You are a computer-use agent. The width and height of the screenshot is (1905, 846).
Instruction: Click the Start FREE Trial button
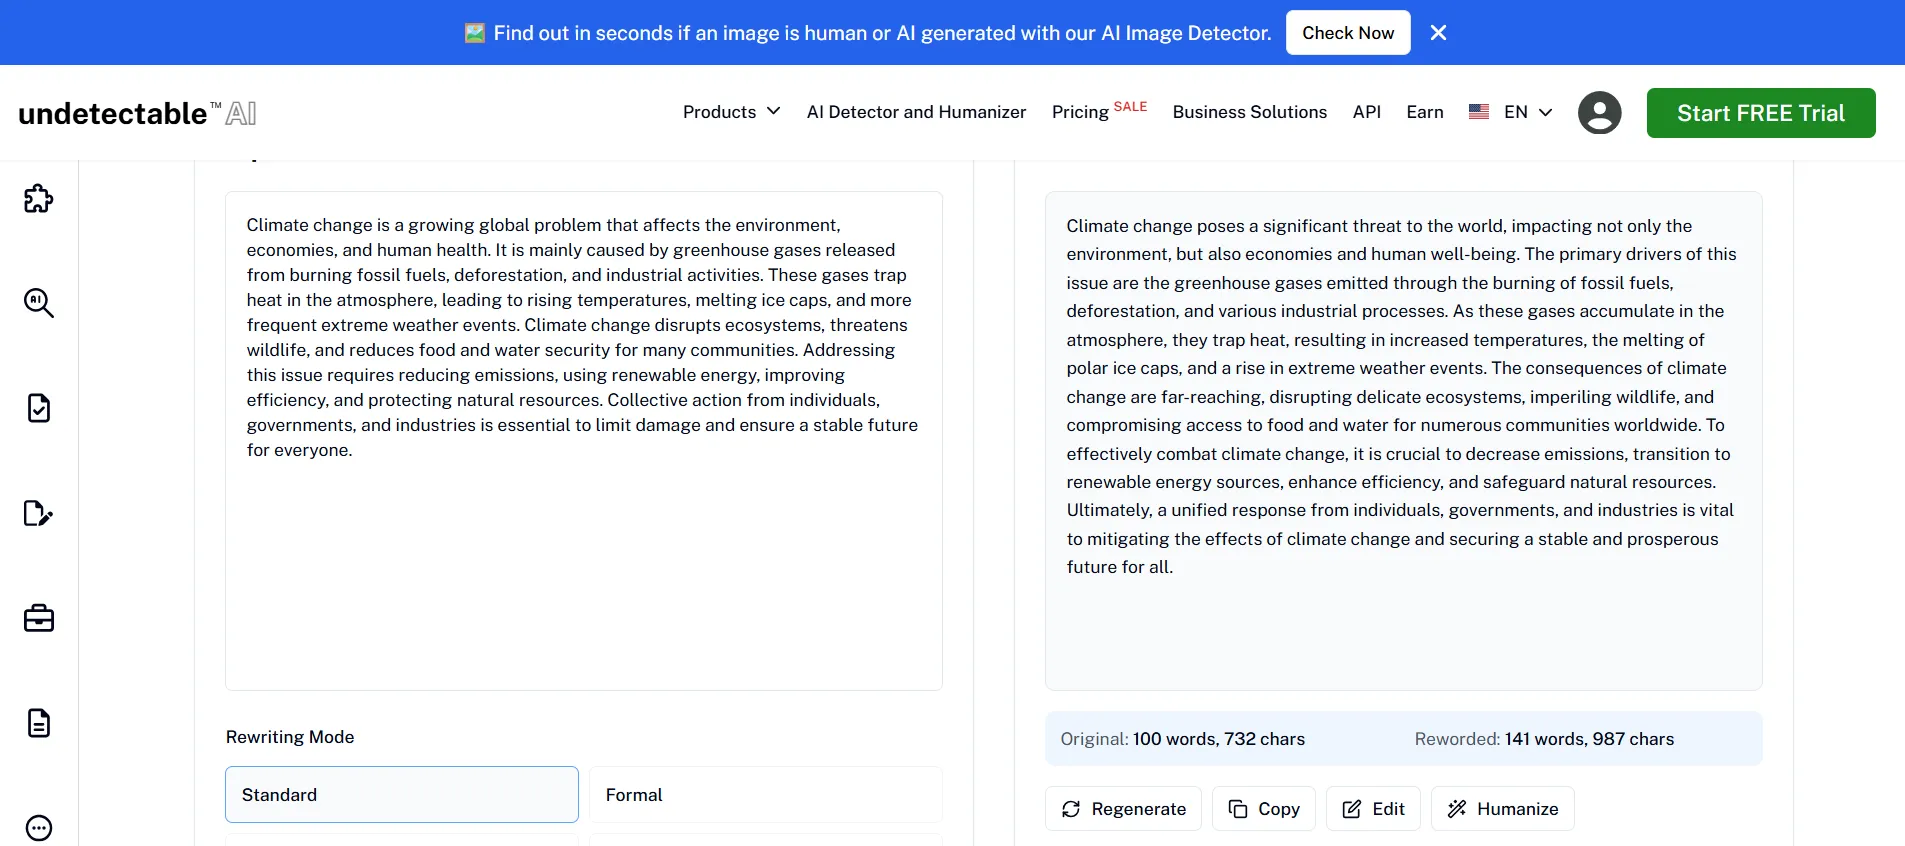tap(1761, 113)
